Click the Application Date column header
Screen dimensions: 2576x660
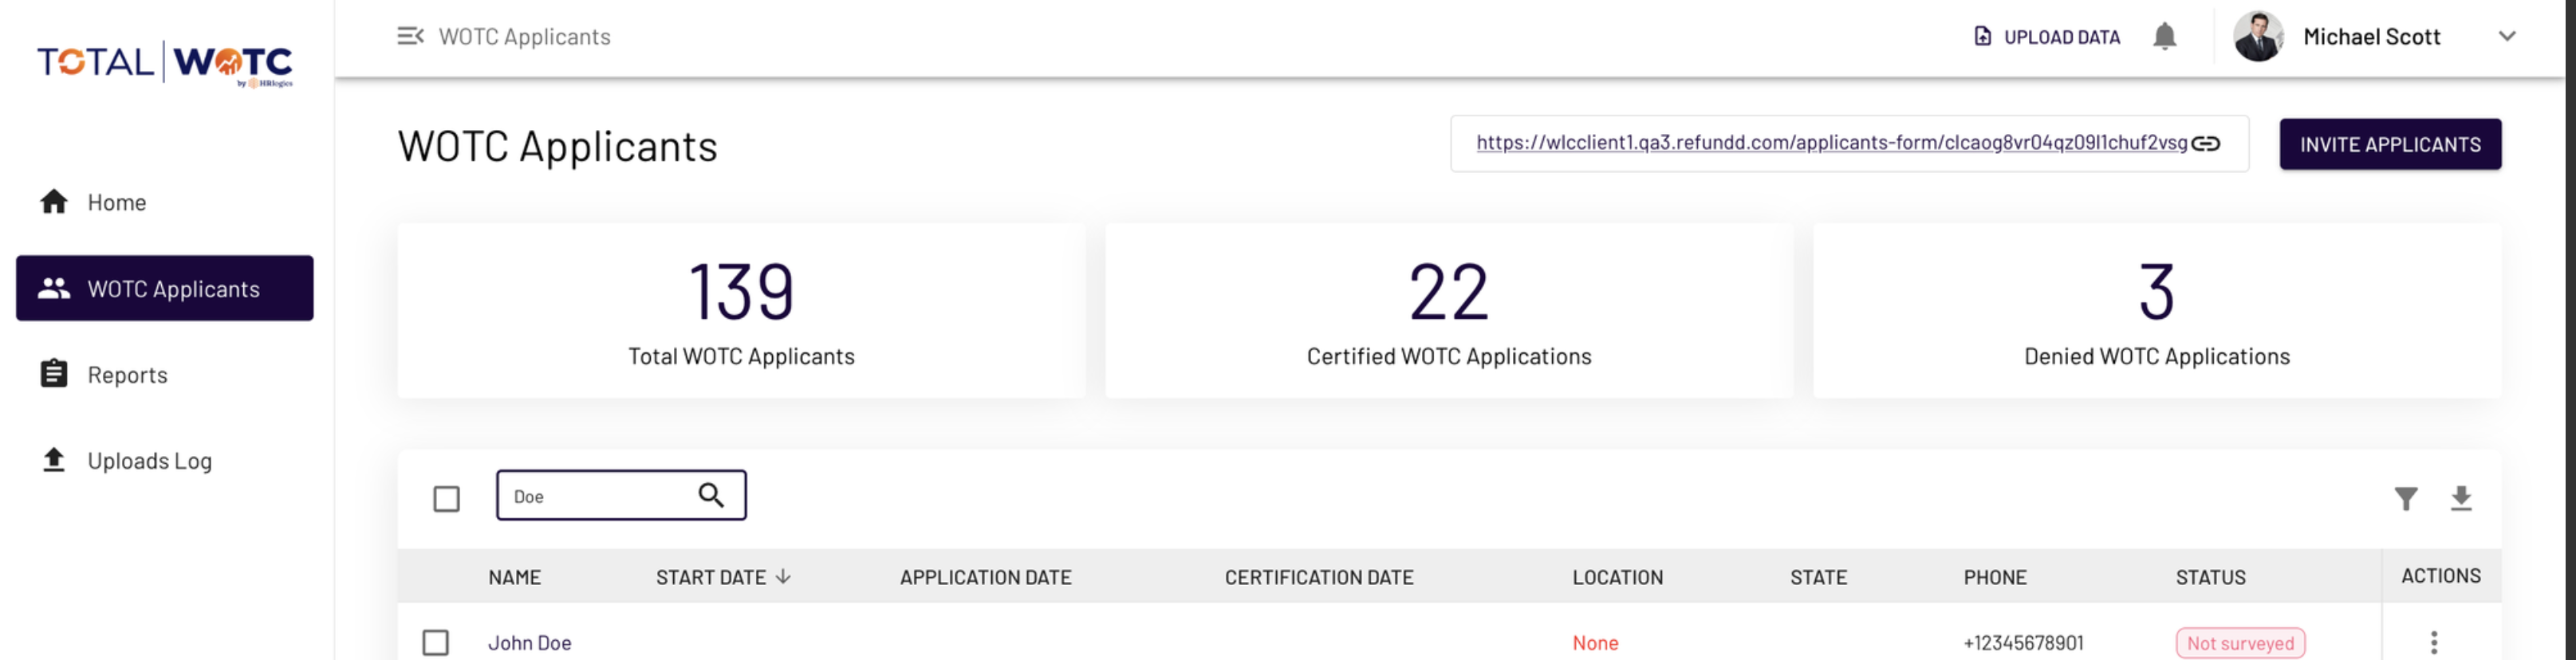pyautogui.click(x=985, y=577)
